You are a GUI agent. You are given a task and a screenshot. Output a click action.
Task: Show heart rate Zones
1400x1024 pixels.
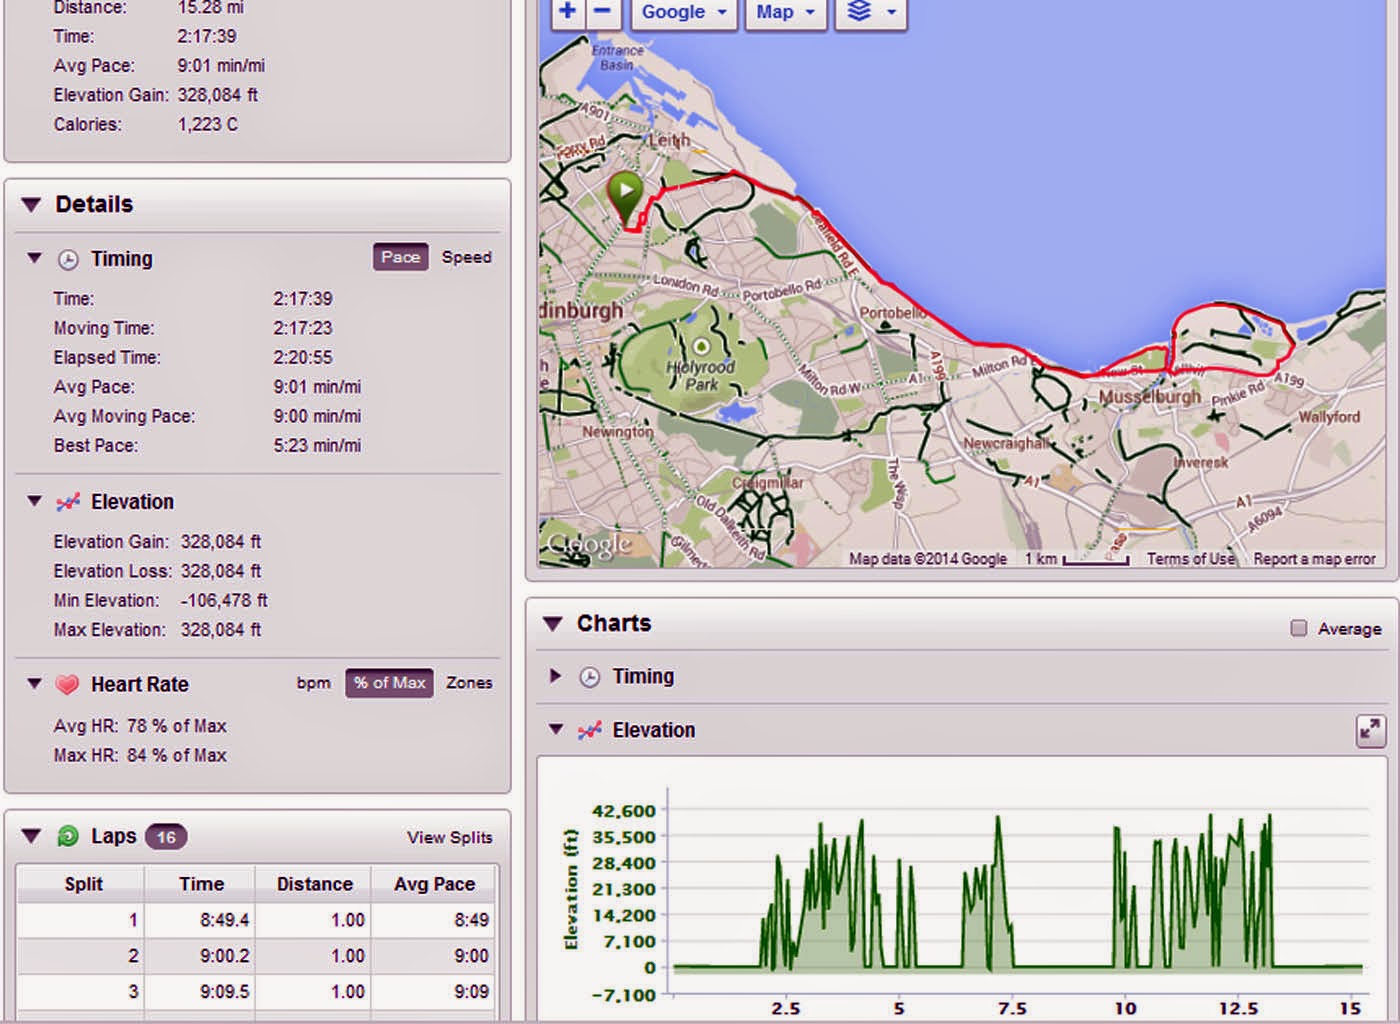point(469,683)
